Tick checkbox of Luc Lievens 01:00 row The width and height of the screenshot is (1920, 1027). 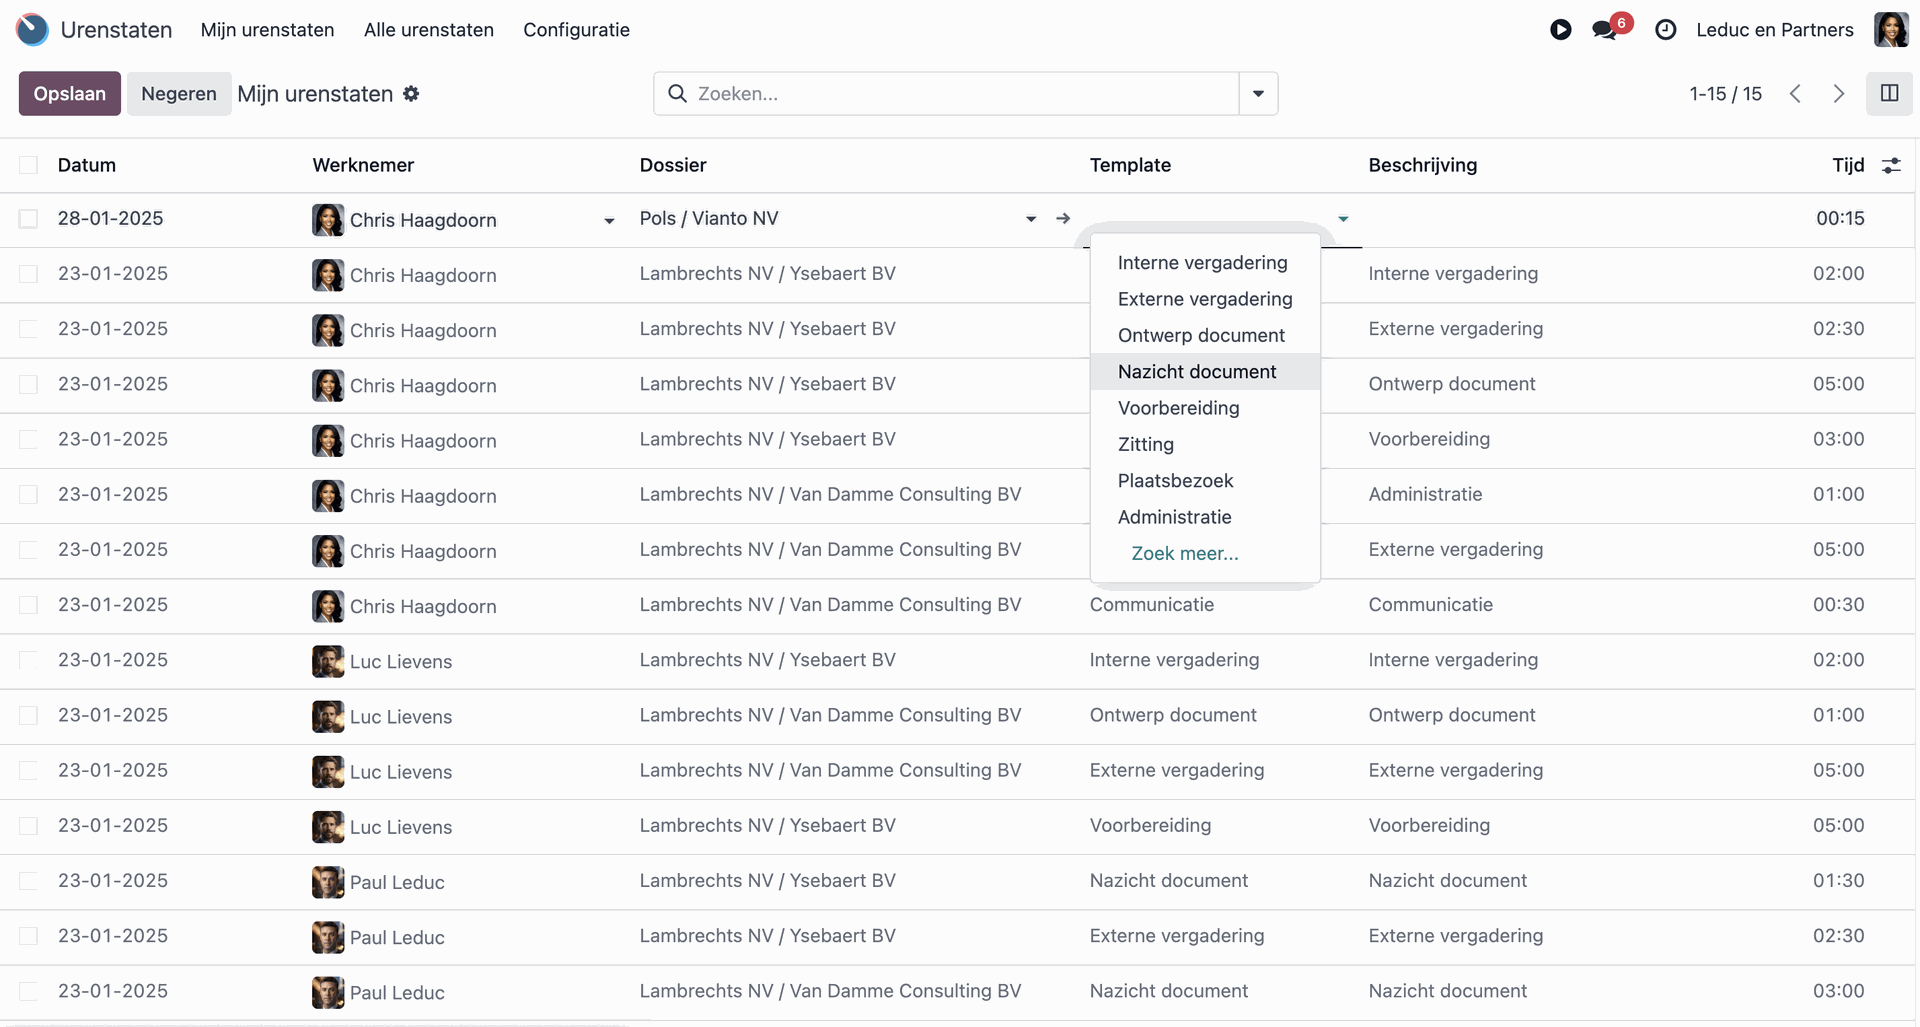28,716
